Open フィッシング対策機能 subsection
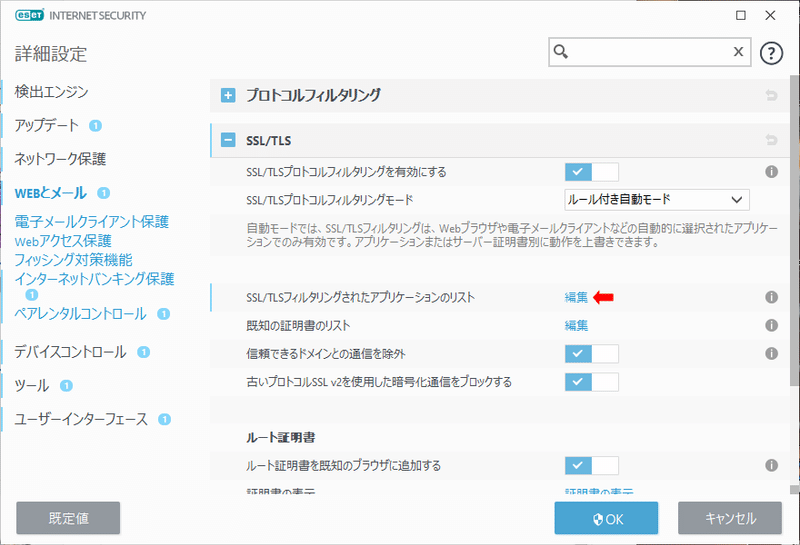The height and width of the screenshot is (545, 800). (x=73, y=260)
